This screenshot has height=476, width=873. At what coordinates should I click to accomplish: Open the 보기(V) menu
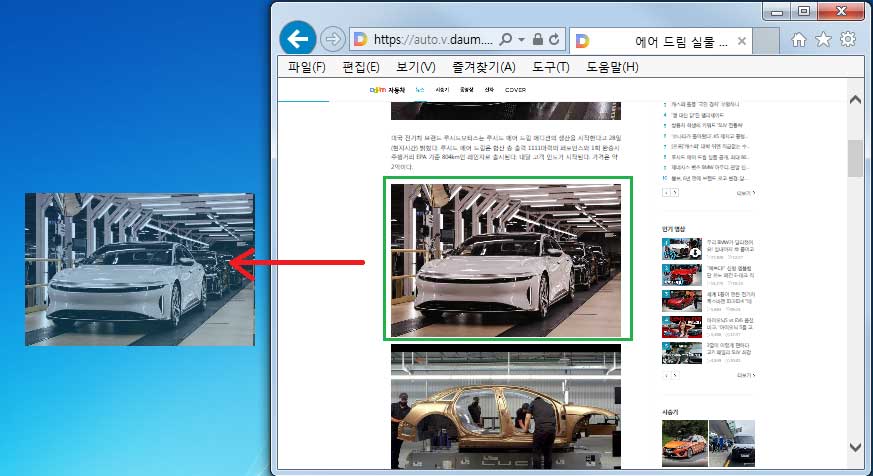click(415, 67)
